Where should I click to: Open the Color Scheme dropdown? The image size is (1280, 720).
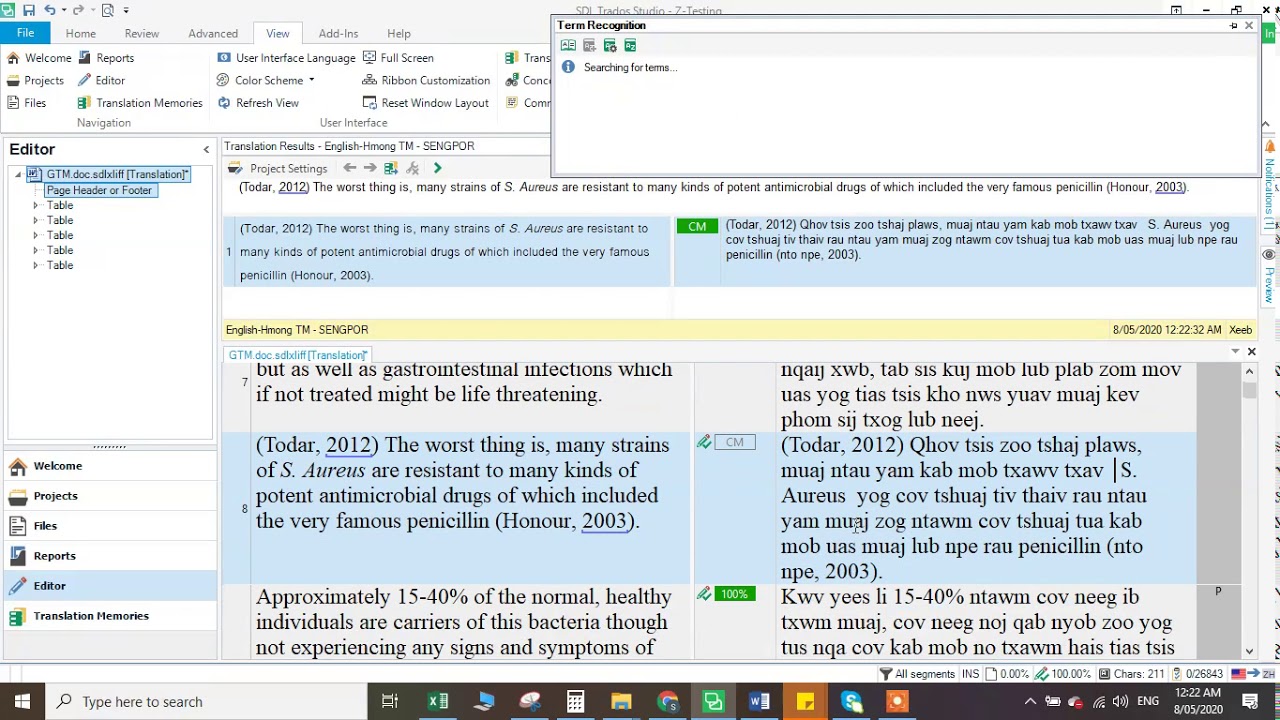tap(266, 80)
